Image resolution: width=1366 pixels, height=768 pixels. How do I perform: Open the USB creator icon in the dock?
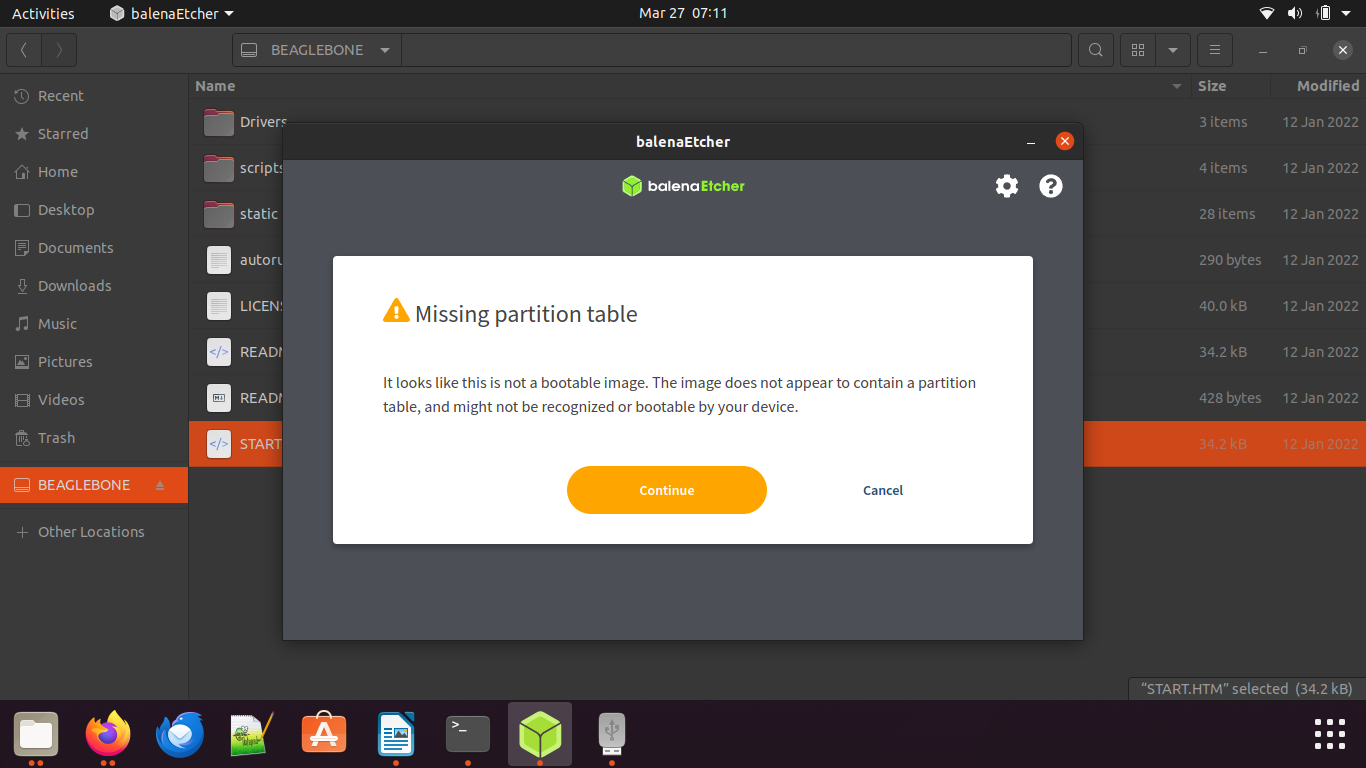[x=612, y=736]
